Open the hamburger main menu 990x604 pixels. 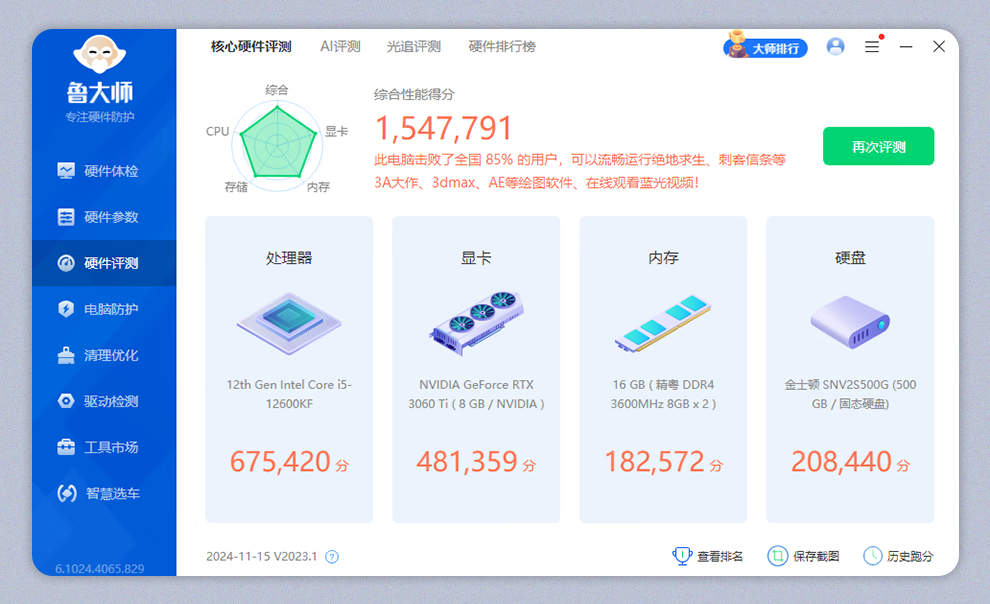pyautogui.click(x=872, y=47)
